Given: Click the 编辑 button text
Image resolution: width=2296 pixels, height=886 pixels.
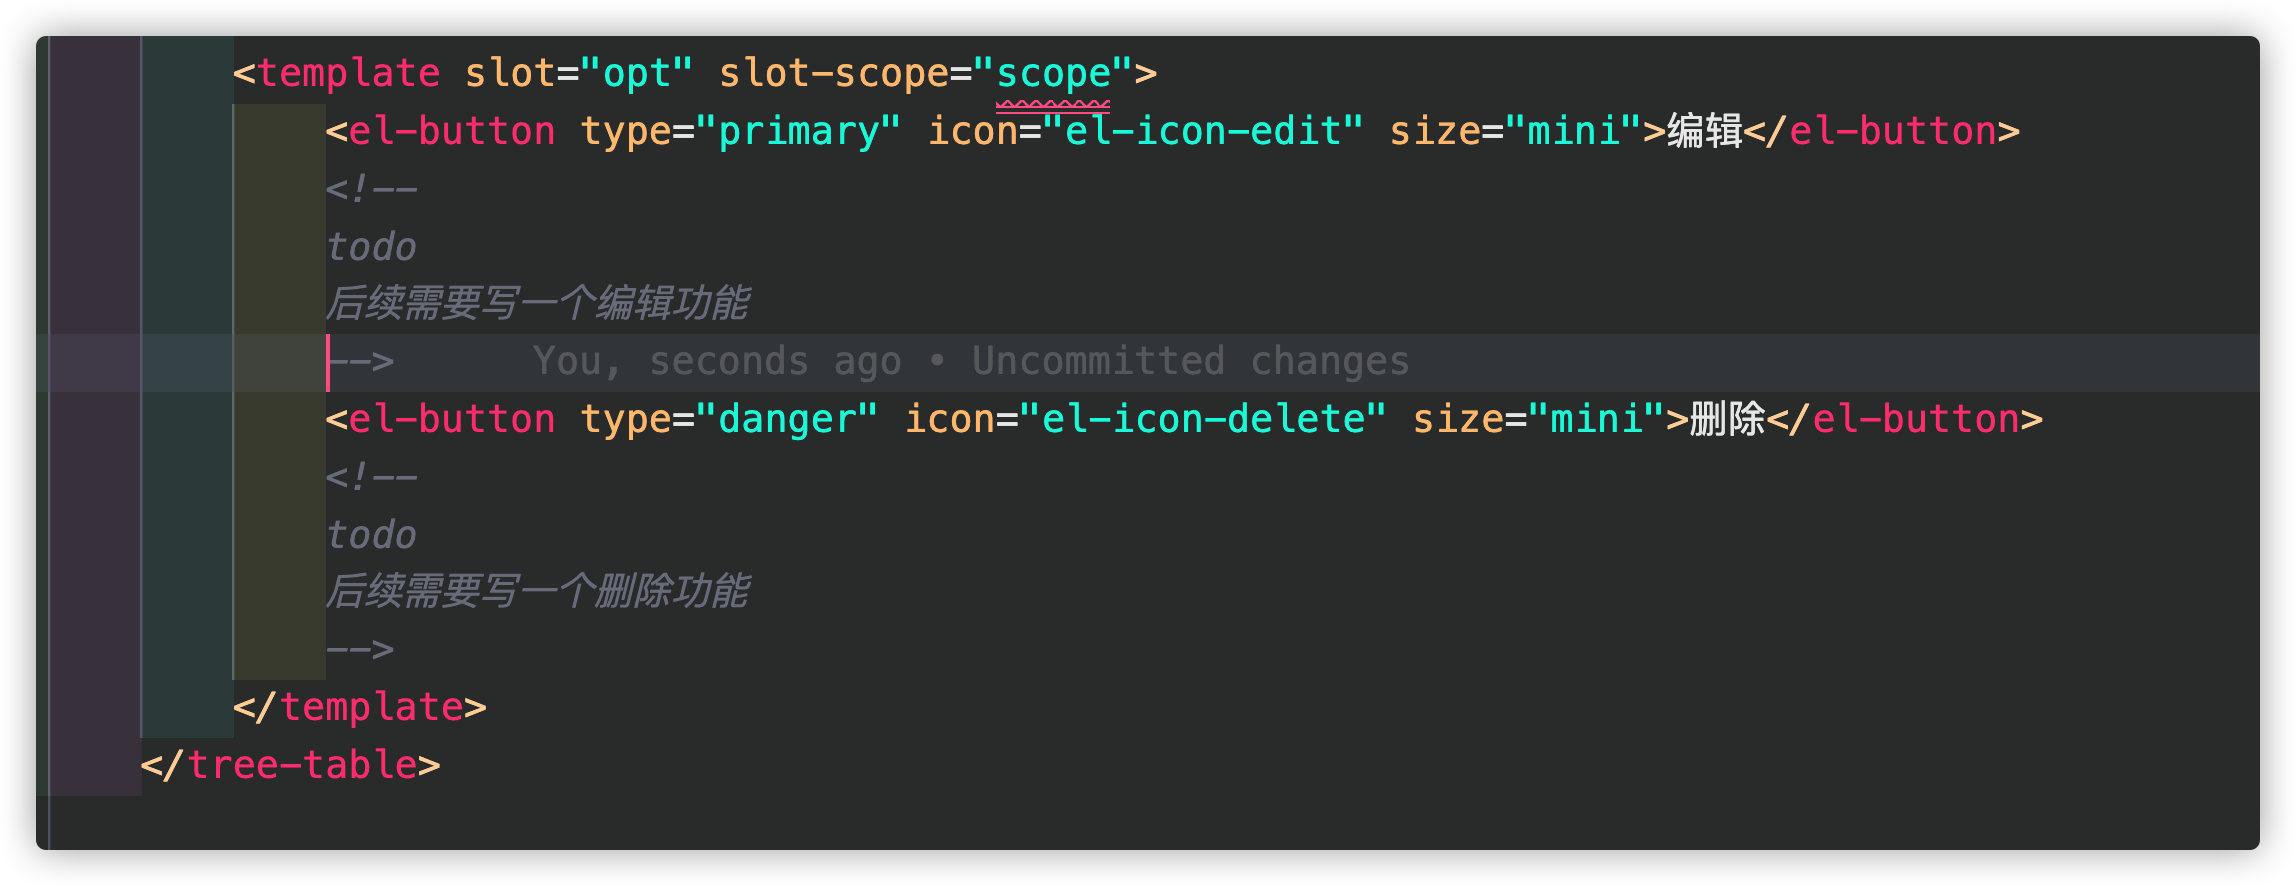Looking at the screenshot, I should 1705,131.
